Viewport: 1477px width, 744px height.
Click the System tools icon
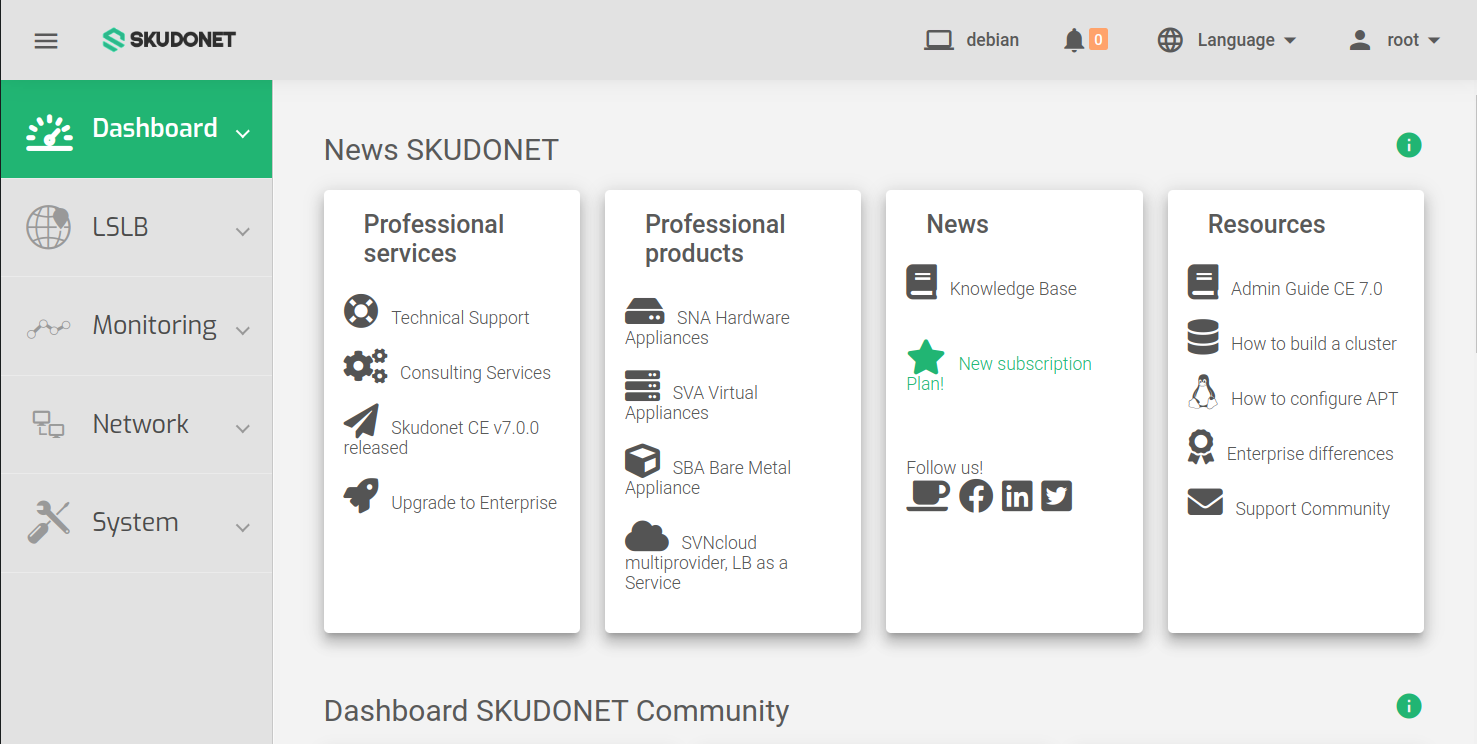48,522
